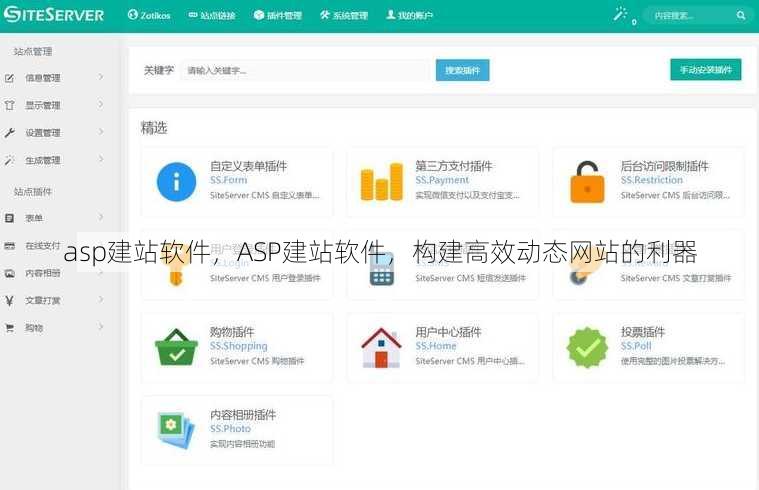Open the 系统管理 menu
The width and height of the screenshot is (759, 490).
click(x=344, y=15)
